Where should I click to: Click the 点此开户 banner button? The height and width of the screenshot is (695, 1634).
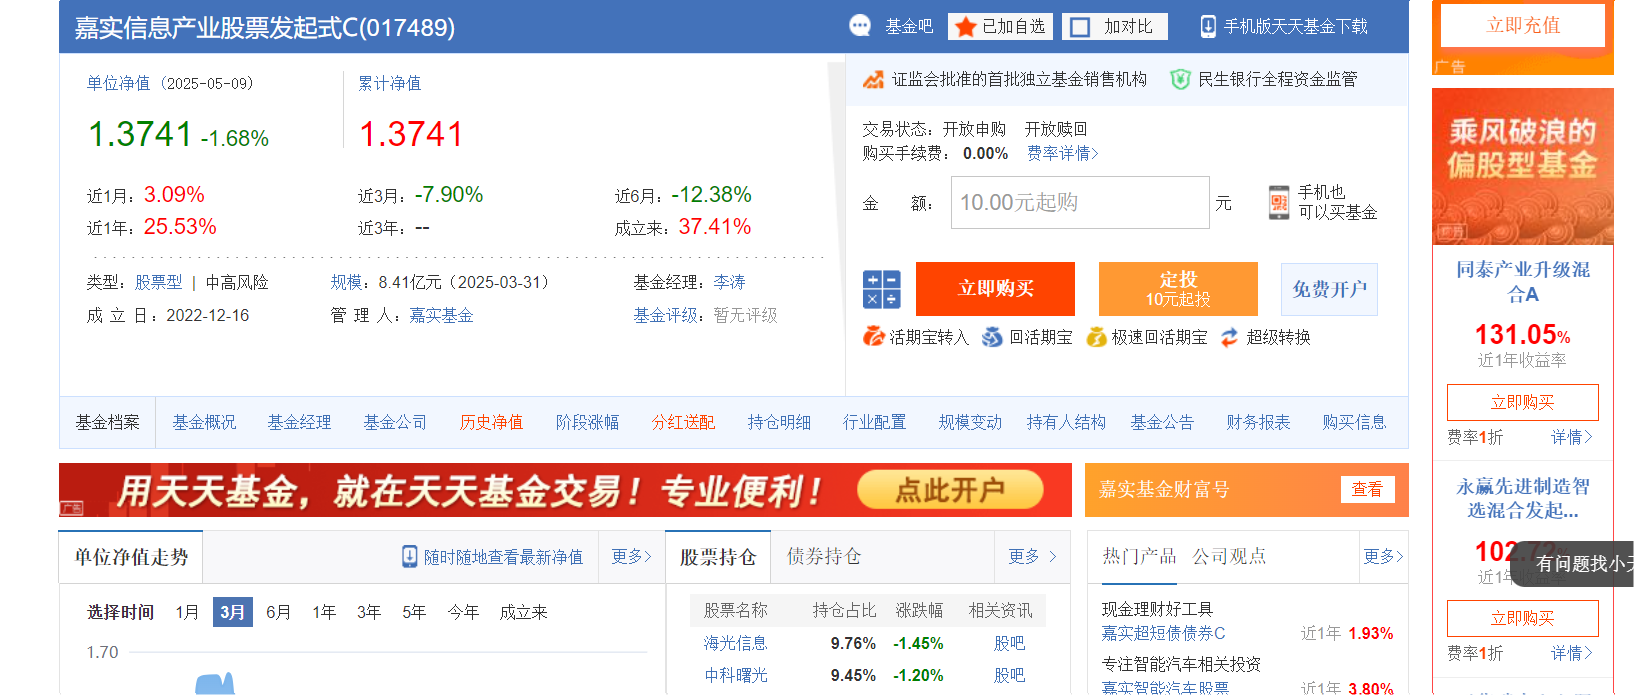pos(950,490)
